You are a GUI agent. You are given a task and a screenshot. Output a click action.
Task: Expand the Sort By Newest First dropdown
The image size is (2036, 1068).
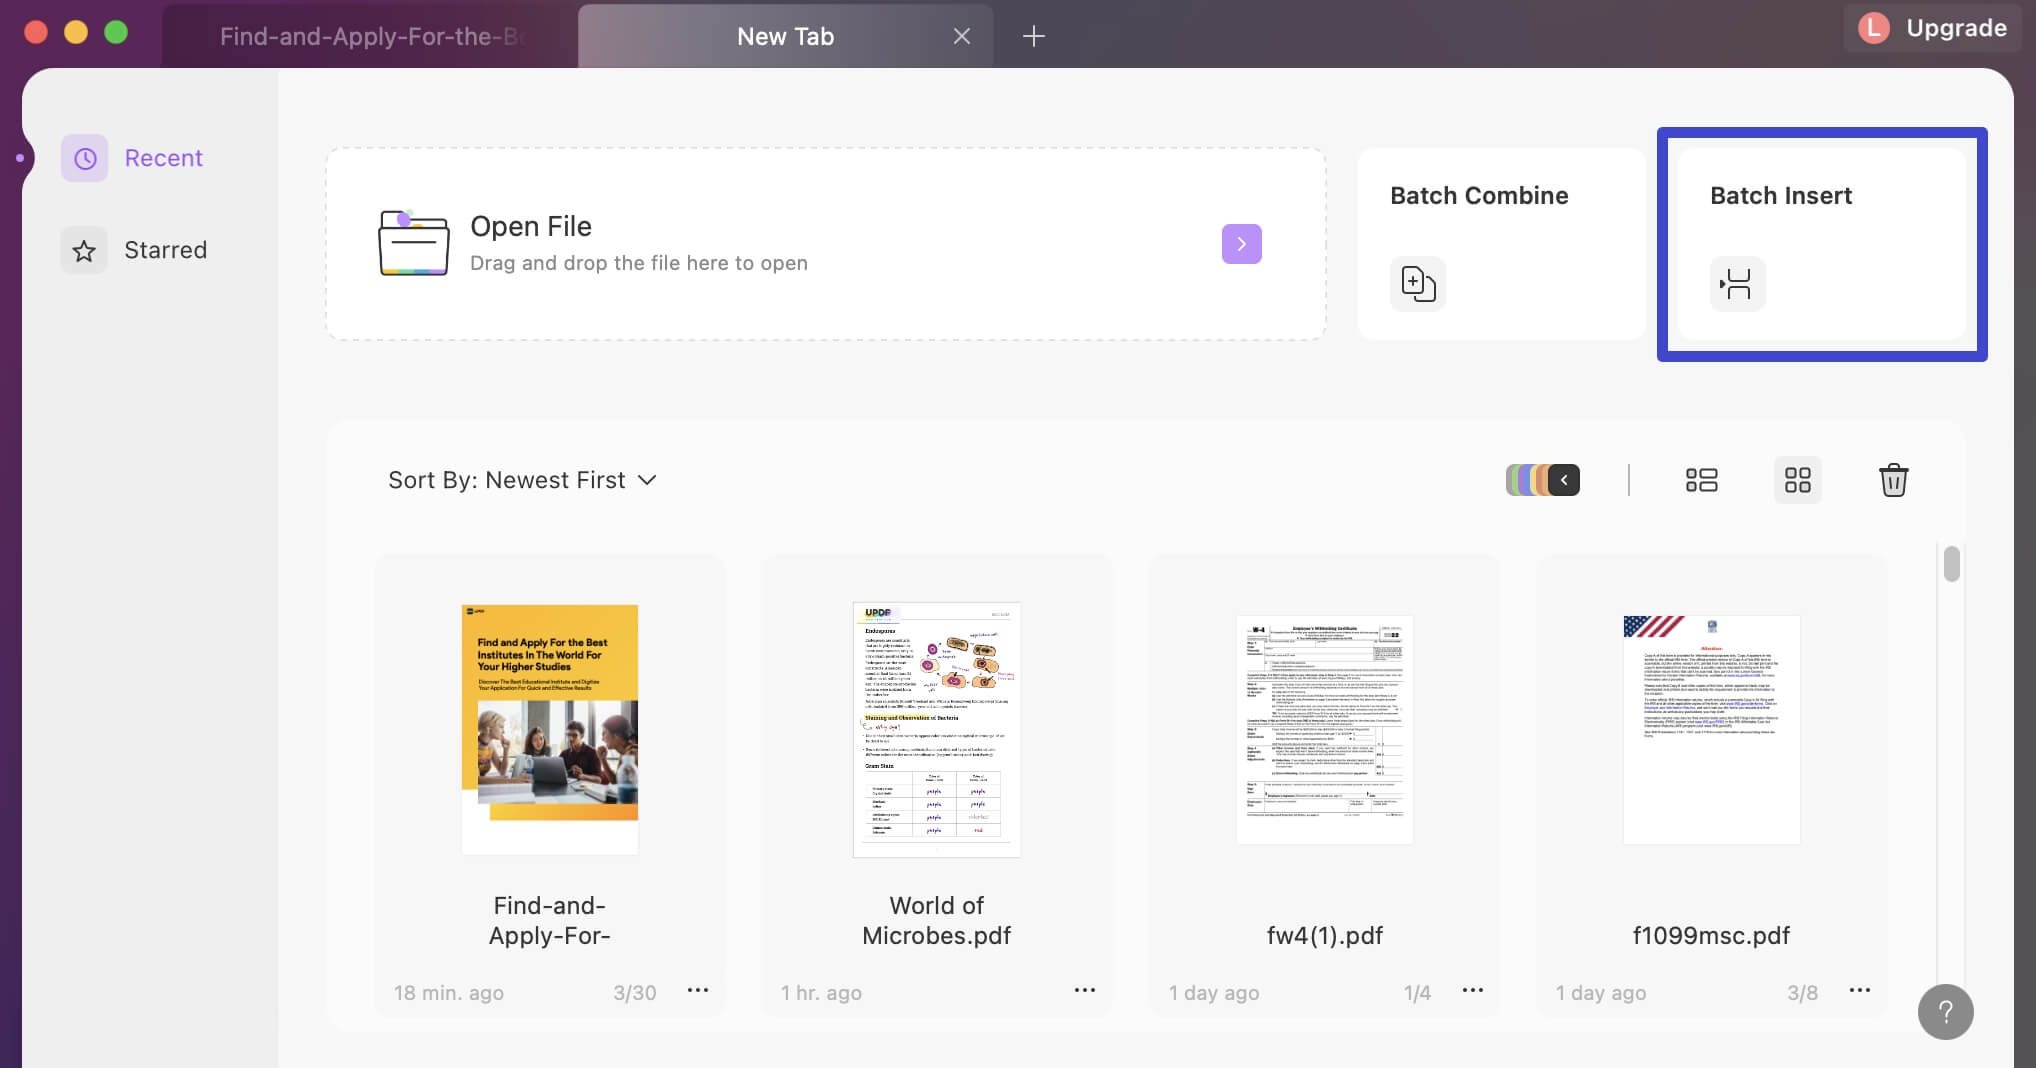[x=523, y=480]
